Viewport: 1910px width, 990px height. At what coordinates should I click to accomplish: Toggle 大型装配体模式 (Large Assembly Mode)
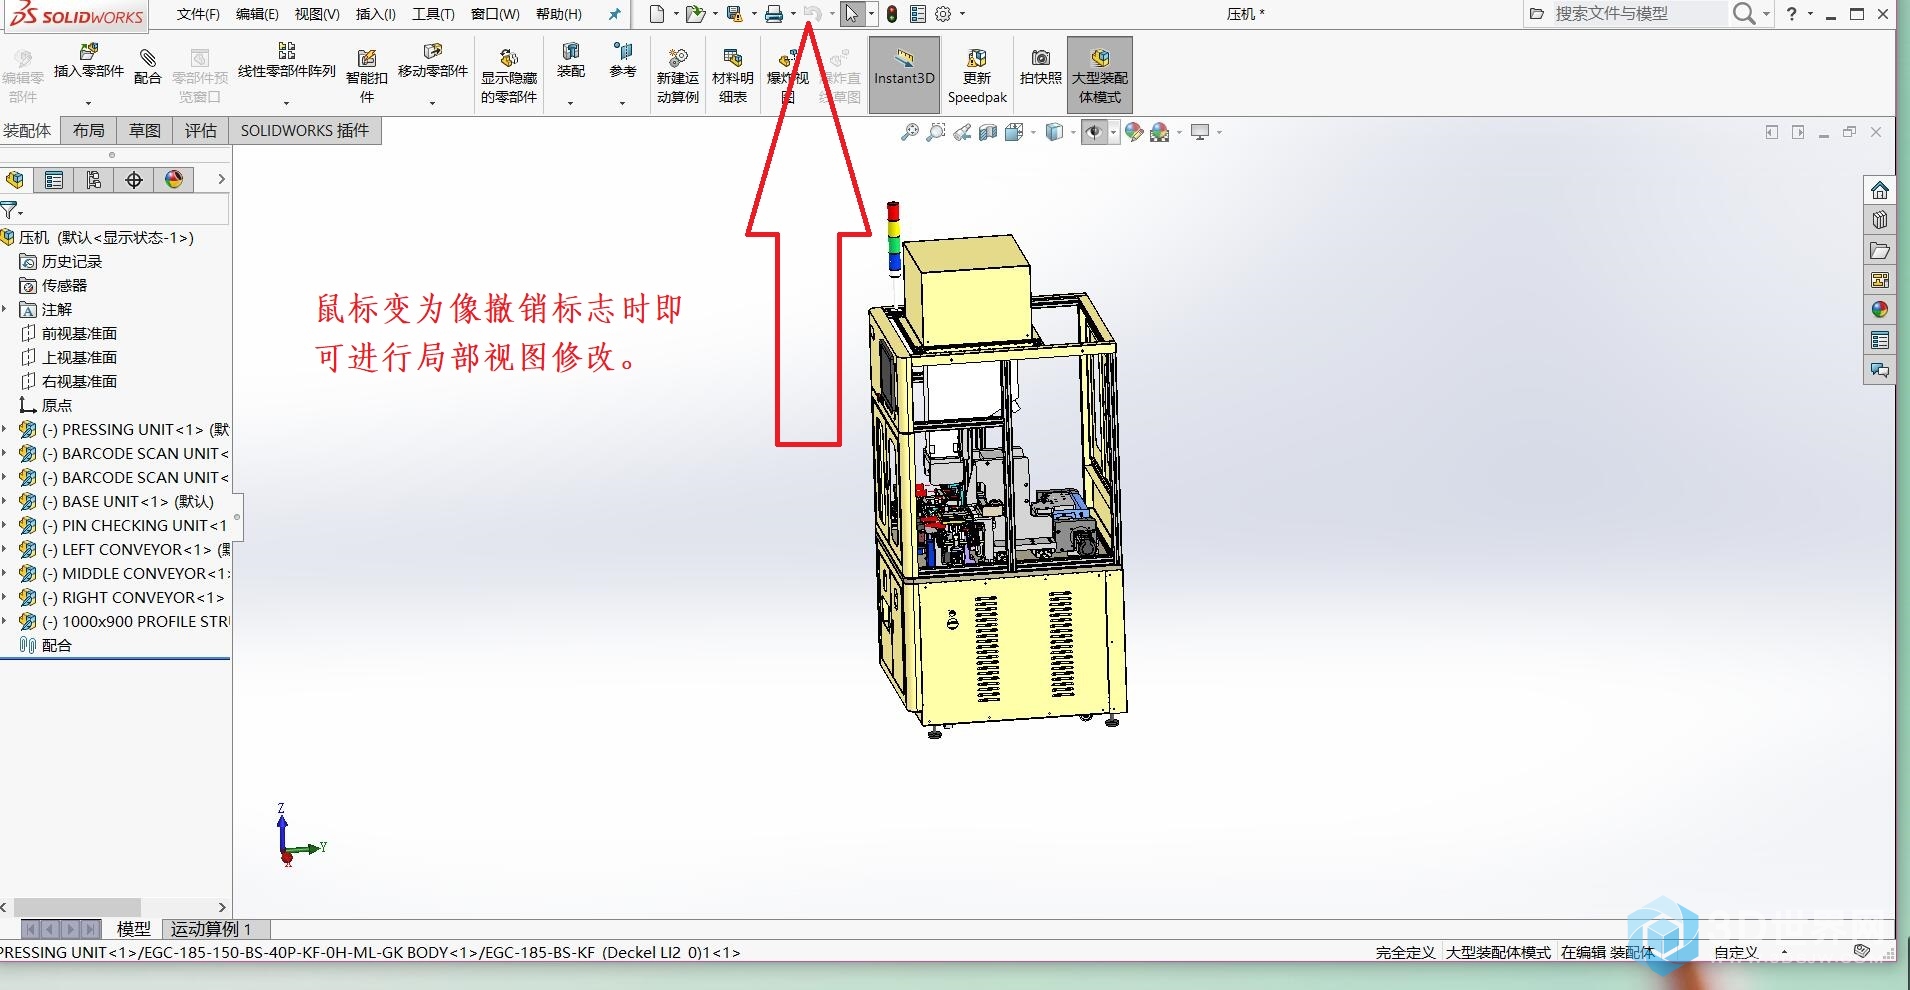pos(1100,74)
